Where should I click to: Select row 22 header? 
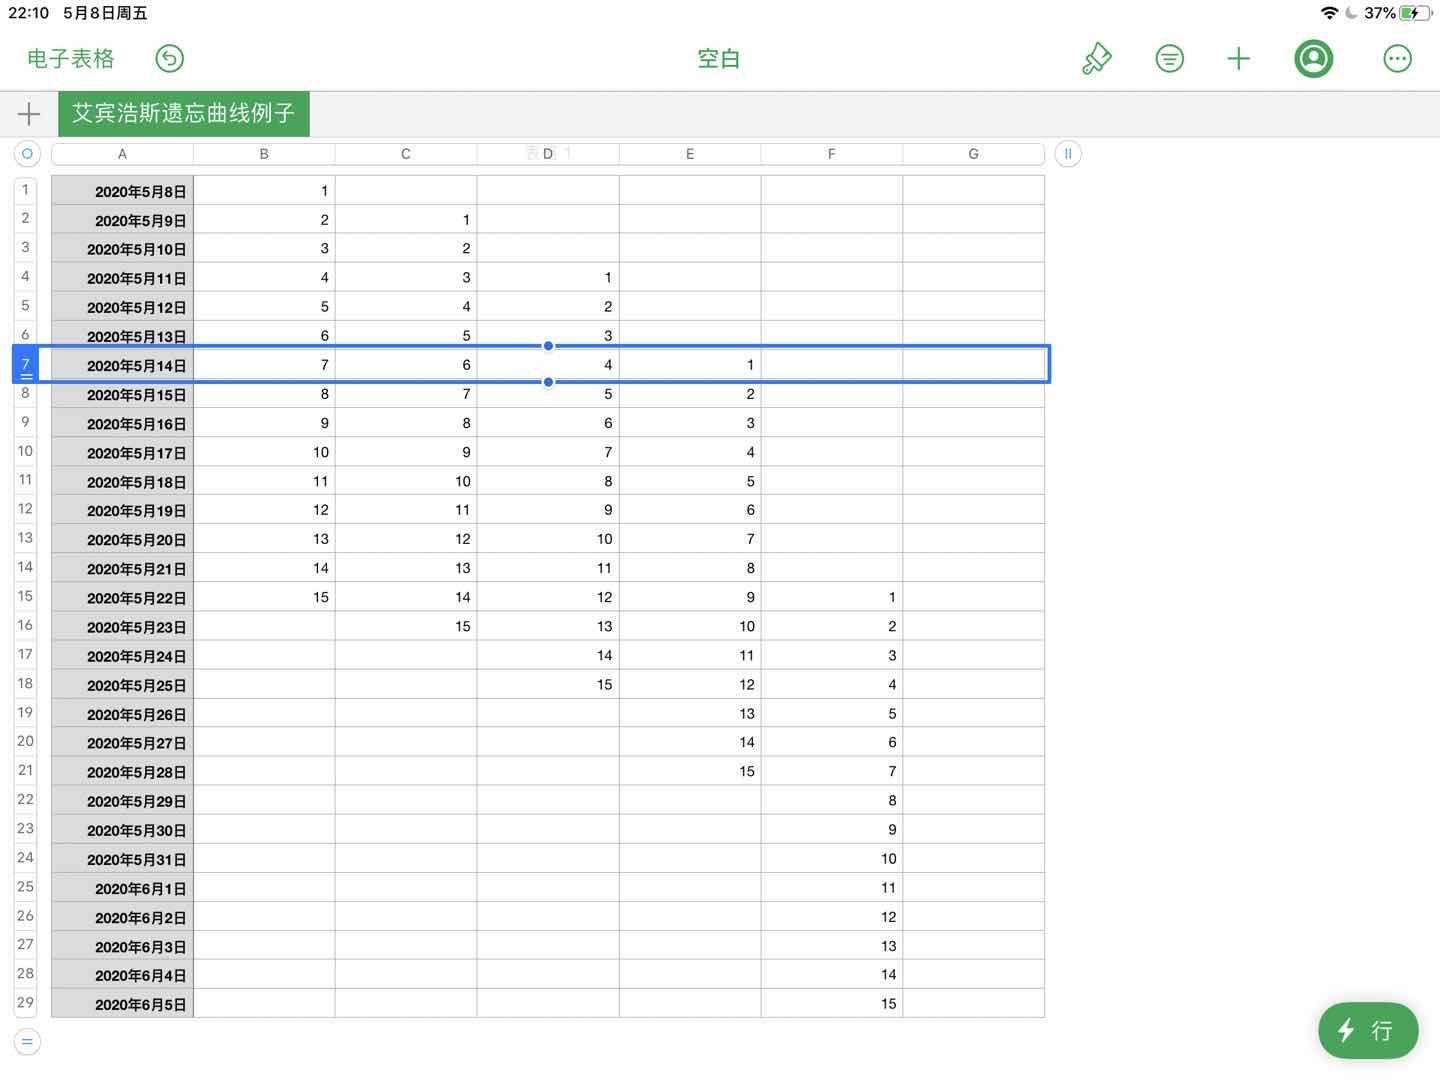point(25,800)
